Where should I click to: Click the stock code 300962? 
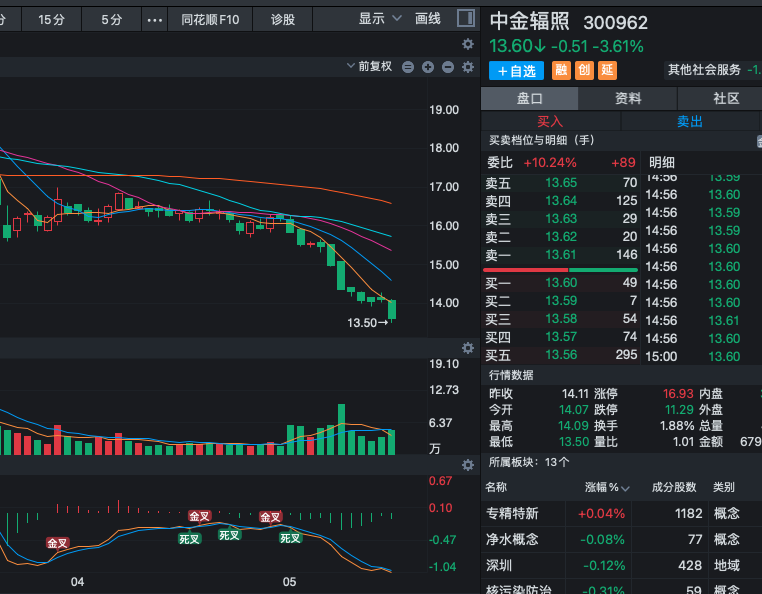point(615,23)
